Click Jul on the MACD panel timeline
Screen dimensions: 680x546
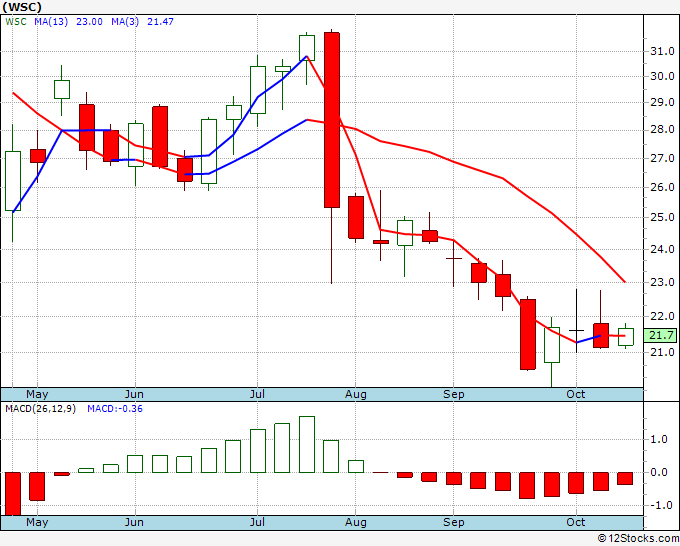(257, 522)
